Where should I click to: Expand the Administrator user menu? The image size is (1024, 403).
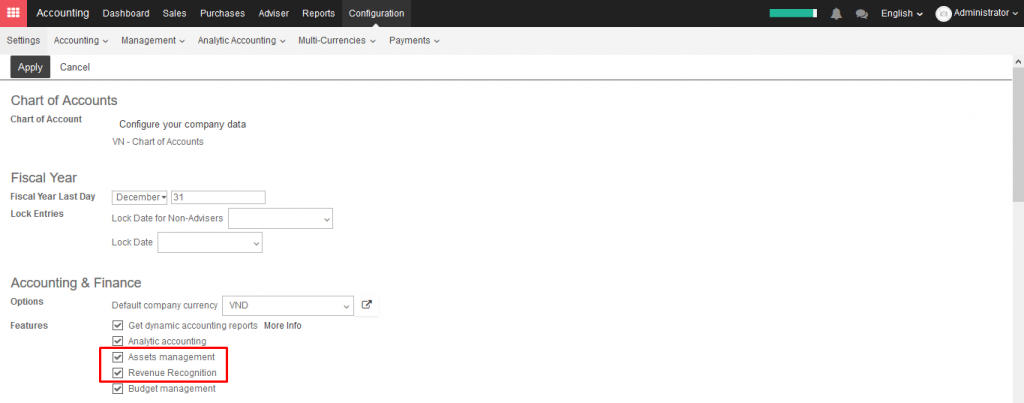(985, 13)
